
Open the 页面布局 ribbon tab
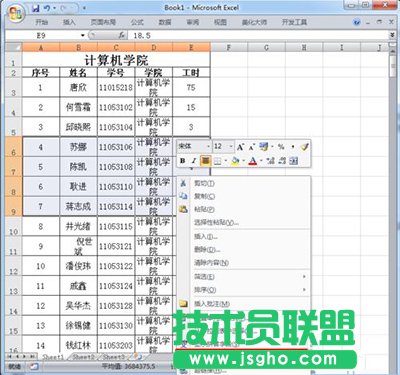point(103,22)
